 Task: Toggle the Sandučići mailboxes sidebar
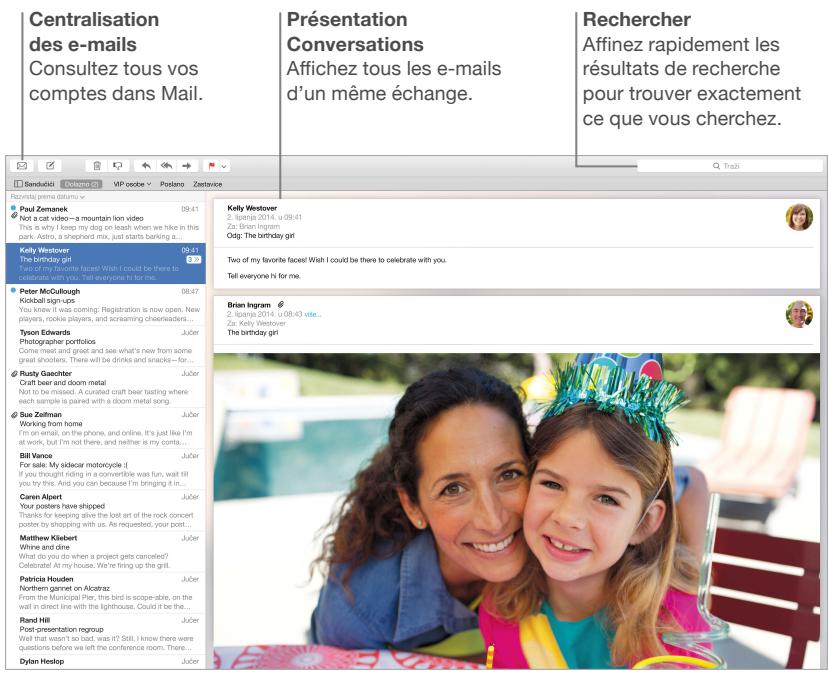coord(34,184)
